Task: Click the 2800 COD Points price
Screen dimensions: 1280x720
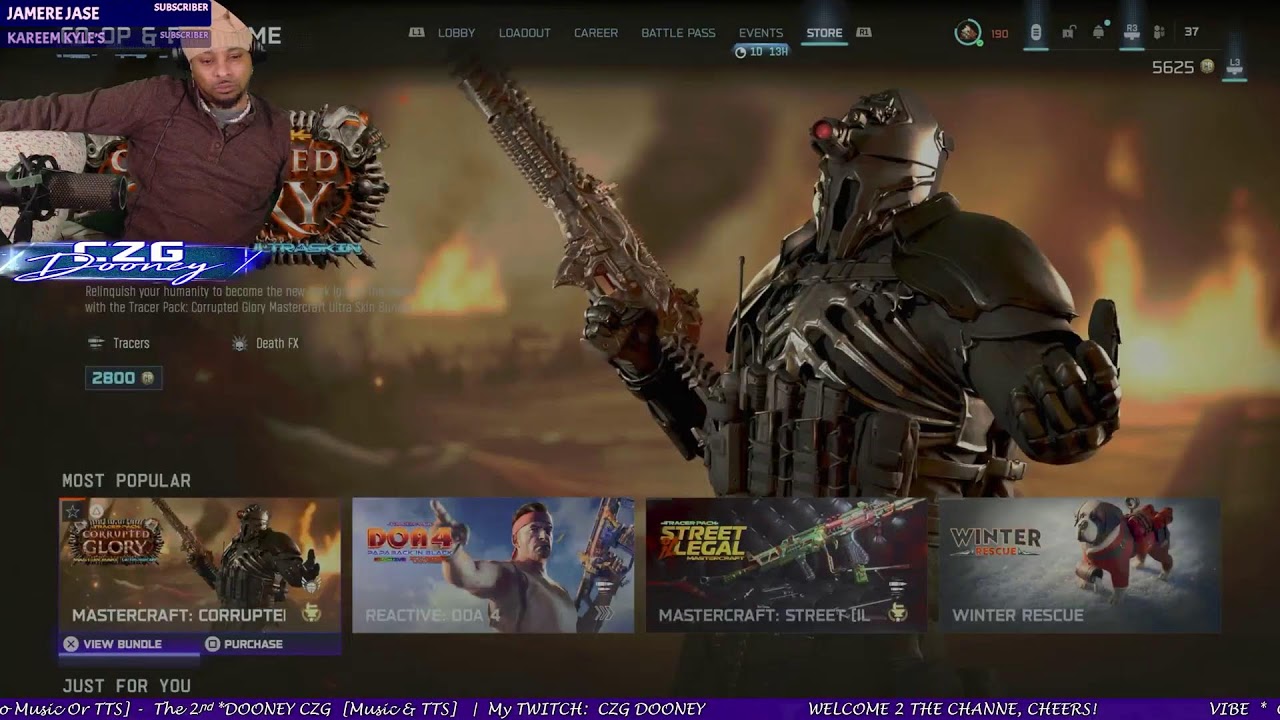Action: pyautogui.click(x=123, y=378)
